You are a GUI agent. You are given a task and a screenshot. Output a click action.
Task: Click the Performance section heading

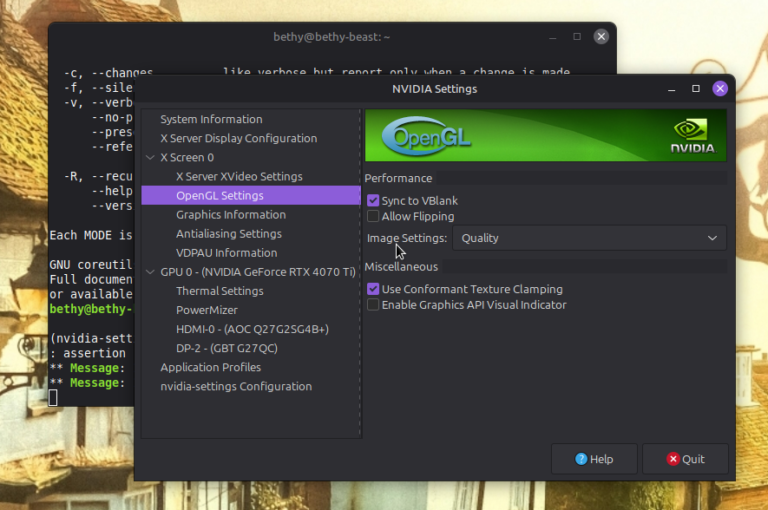pyautogui.click(x=398, y=178)
